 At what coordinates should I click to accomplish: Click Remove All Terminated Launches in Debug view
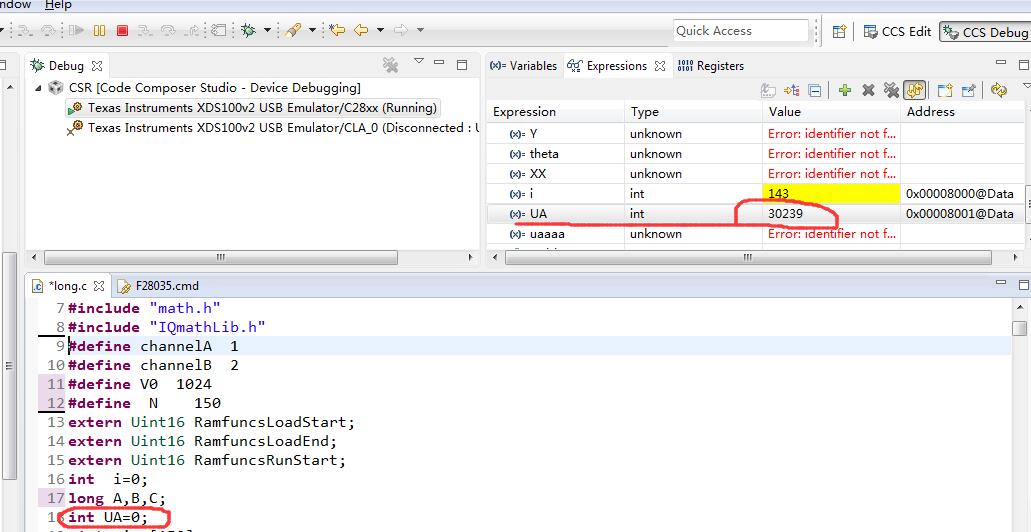pyautogui.click(x=391, y=64)
